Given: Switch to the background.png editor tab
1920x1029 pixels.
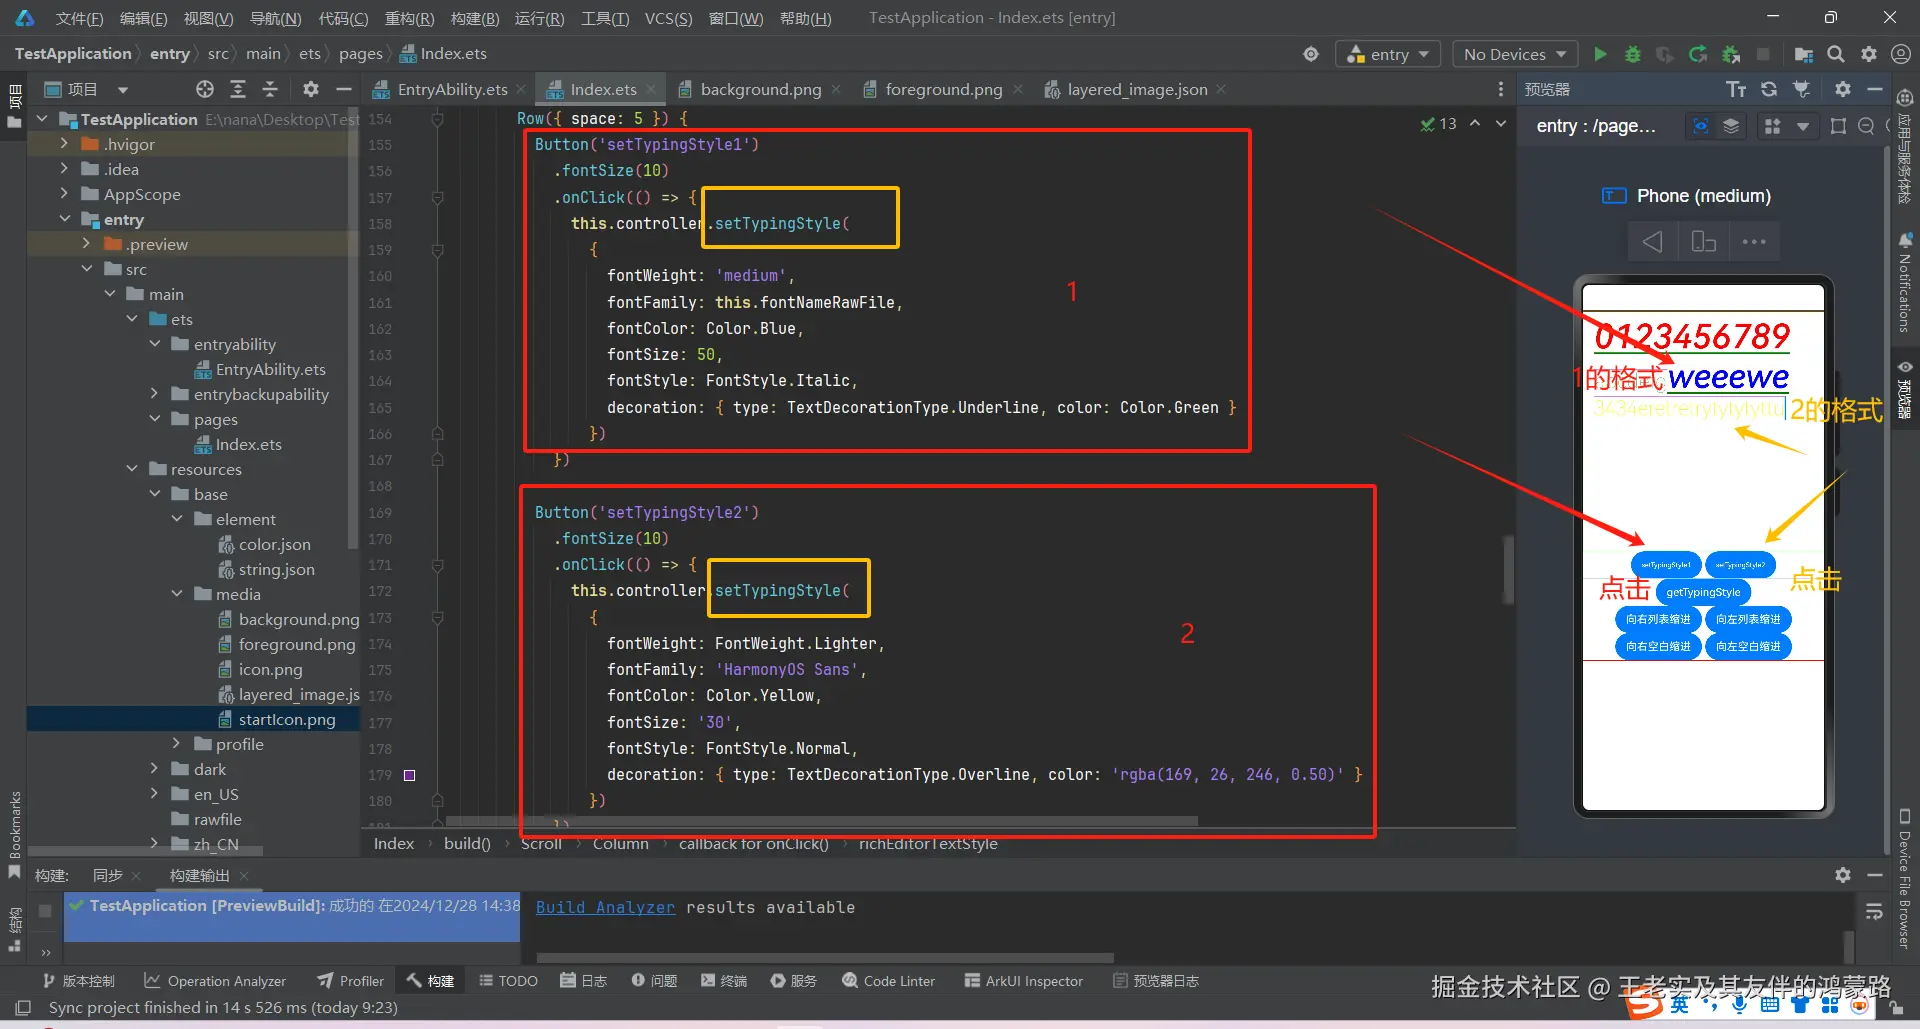Looking at the screenshot, I should (x=759, y=89).
